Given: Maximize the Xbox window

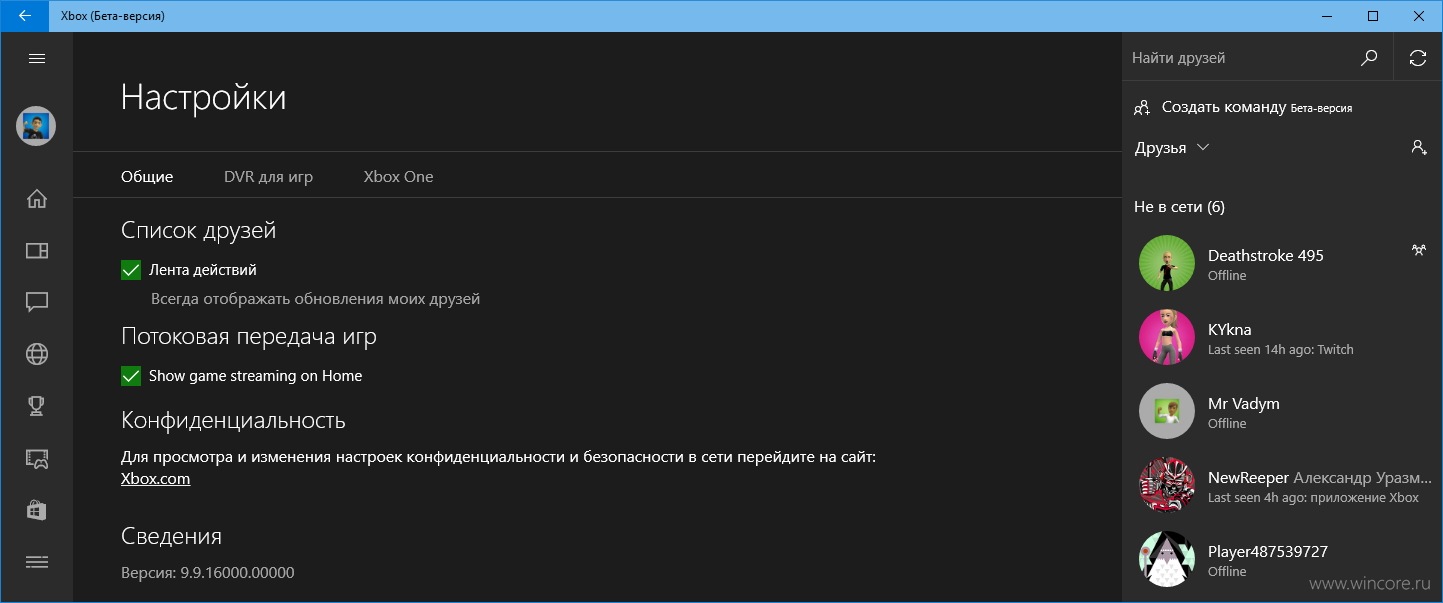Looking at the screenshot, I should pos(1373,16).
